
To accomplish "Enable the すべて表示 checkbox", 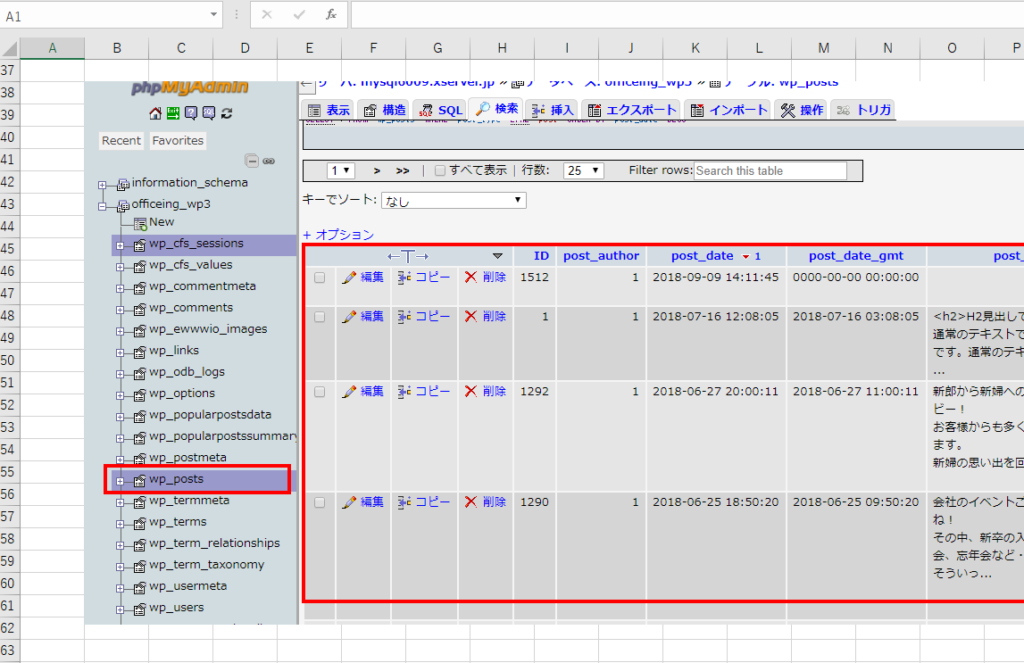I will [440, 171].
